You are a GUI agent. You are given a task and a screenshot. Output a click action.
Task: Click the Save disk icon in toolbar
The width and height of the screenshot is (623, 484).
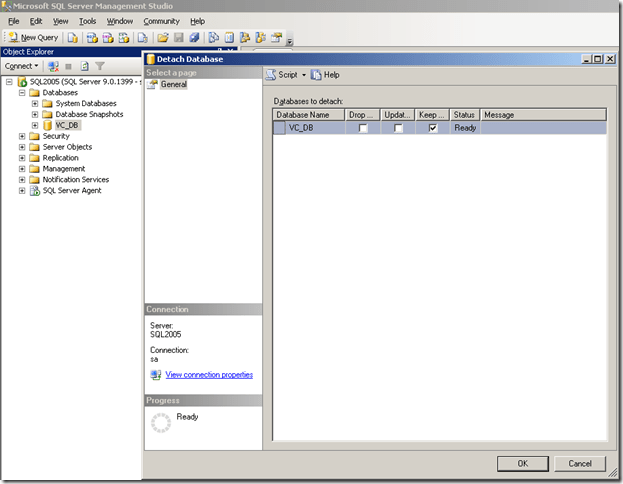178,38
